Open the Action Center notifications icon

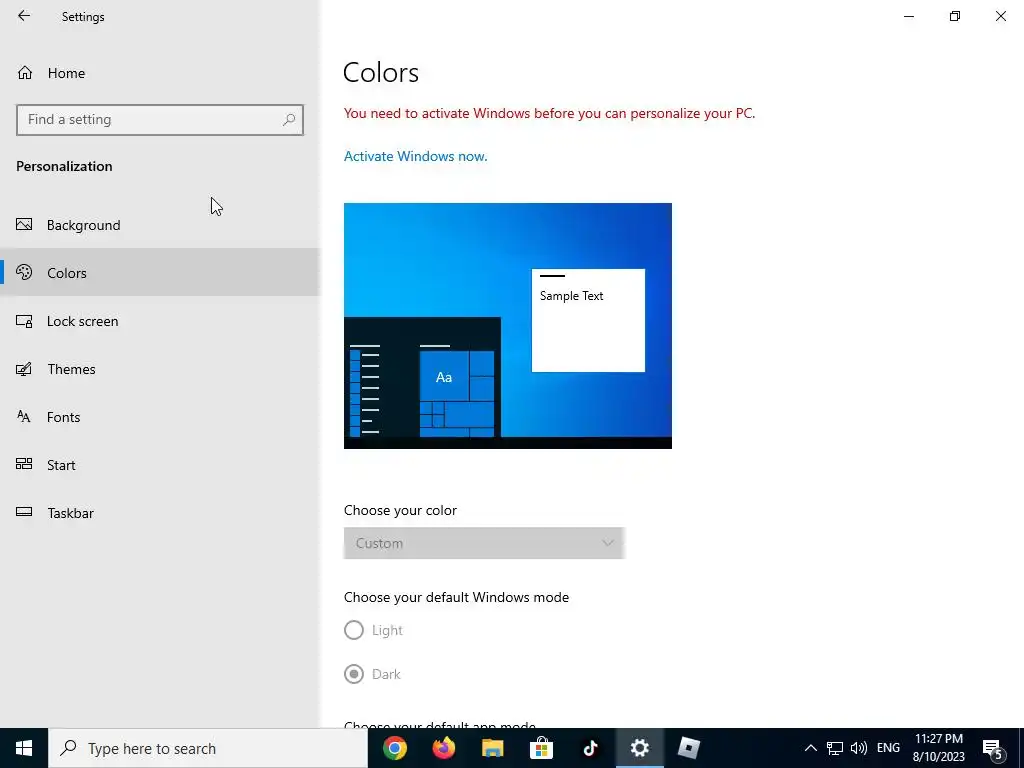(x=993, y=748)
